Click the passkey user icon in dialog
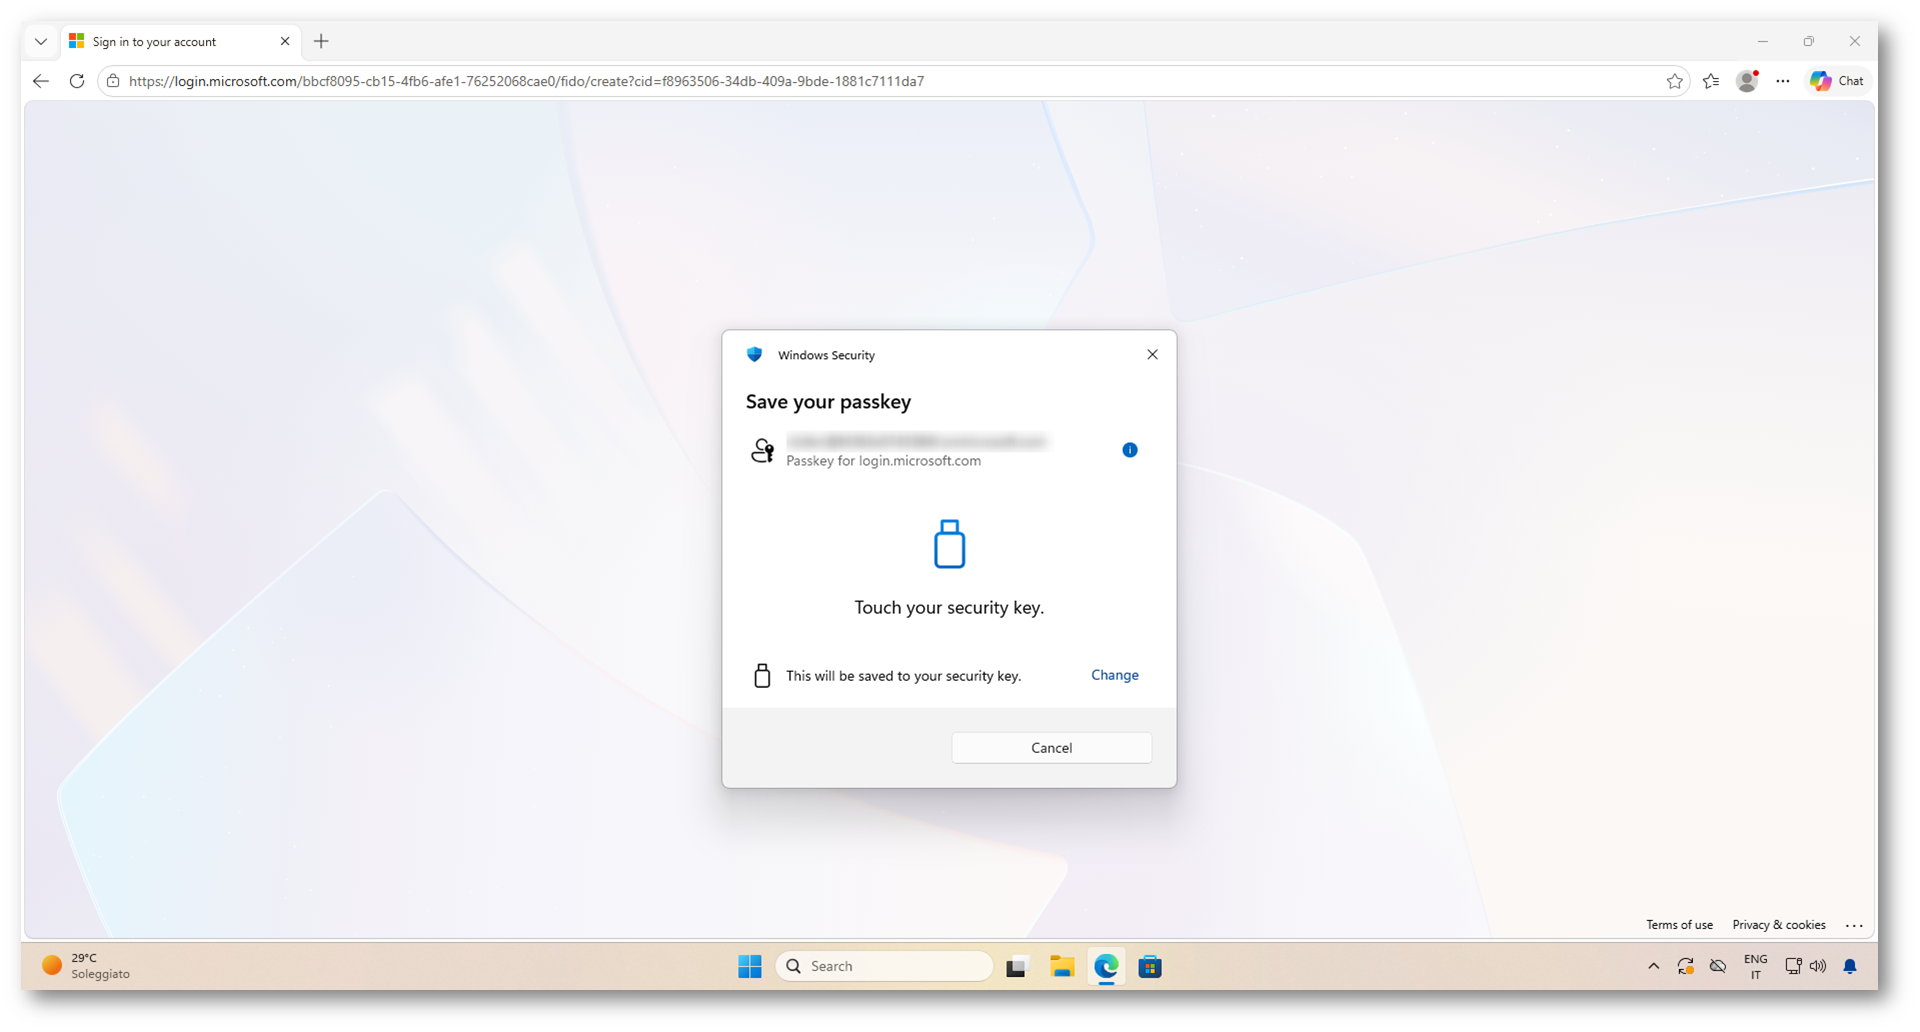 coord(762,451)
